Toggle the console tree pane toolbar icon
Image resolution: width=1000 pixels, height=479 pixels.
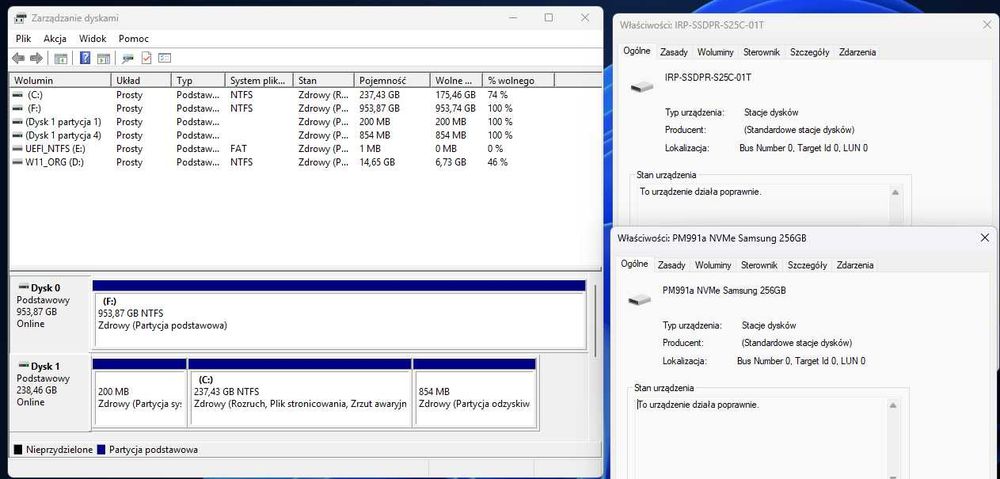61,59
